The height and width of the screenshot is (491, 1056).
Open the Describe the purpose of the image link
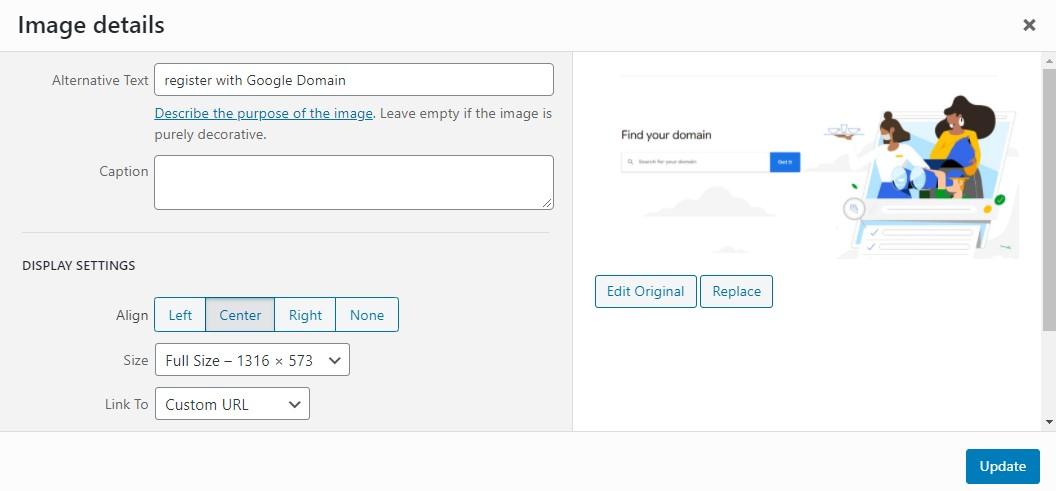263,113
